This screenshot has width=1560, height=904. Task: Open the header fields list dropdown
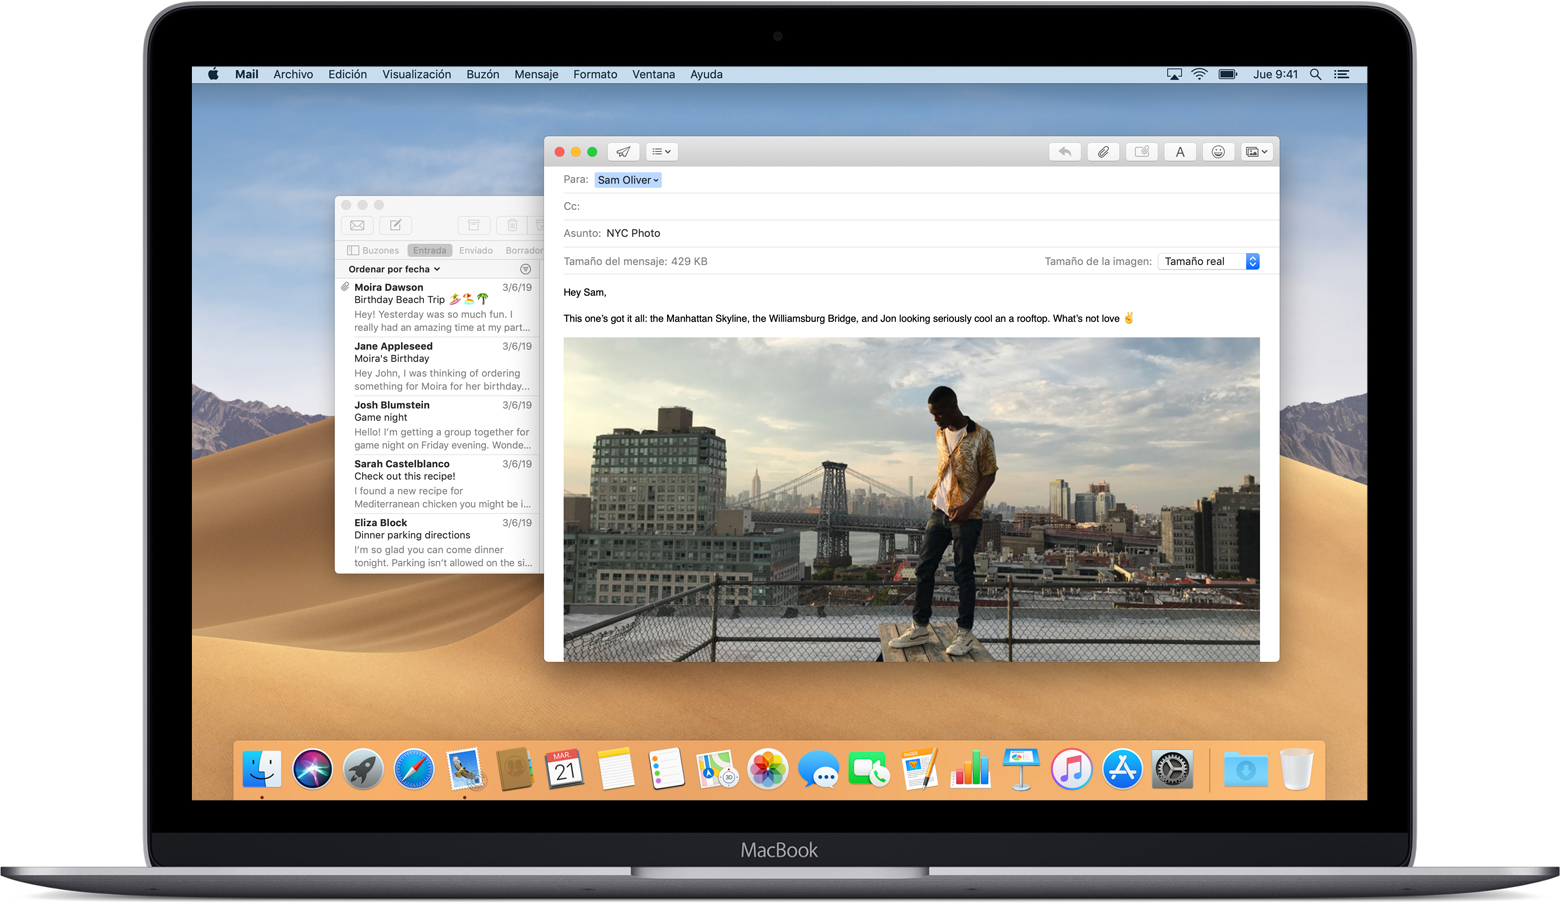(661, 152)
